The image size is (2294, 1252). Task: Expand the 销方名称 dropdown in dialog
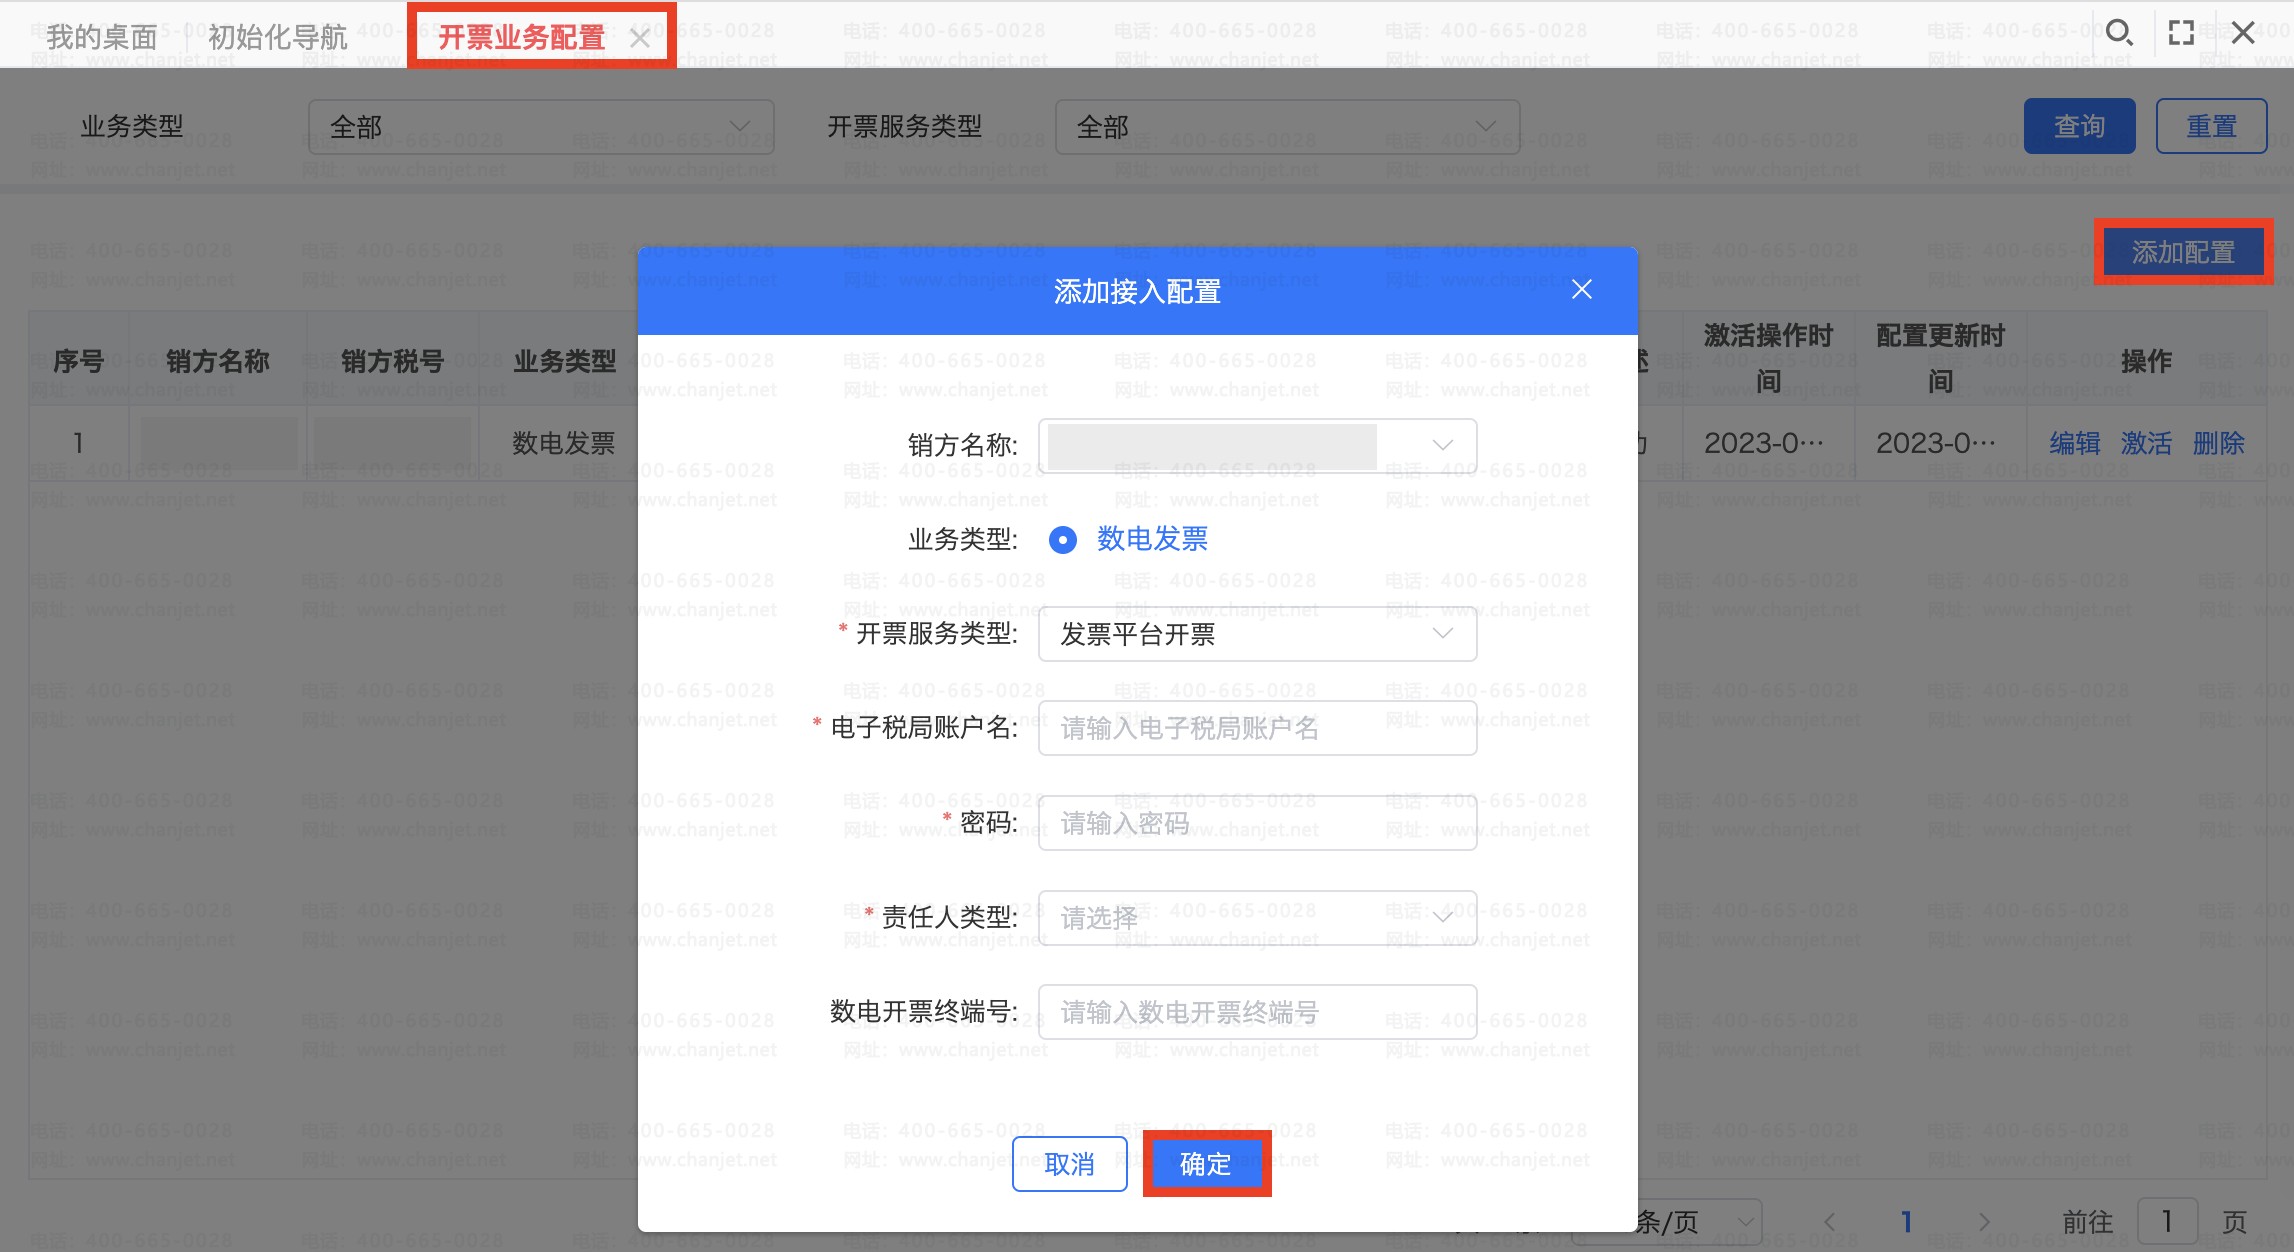pos(1257,445)
